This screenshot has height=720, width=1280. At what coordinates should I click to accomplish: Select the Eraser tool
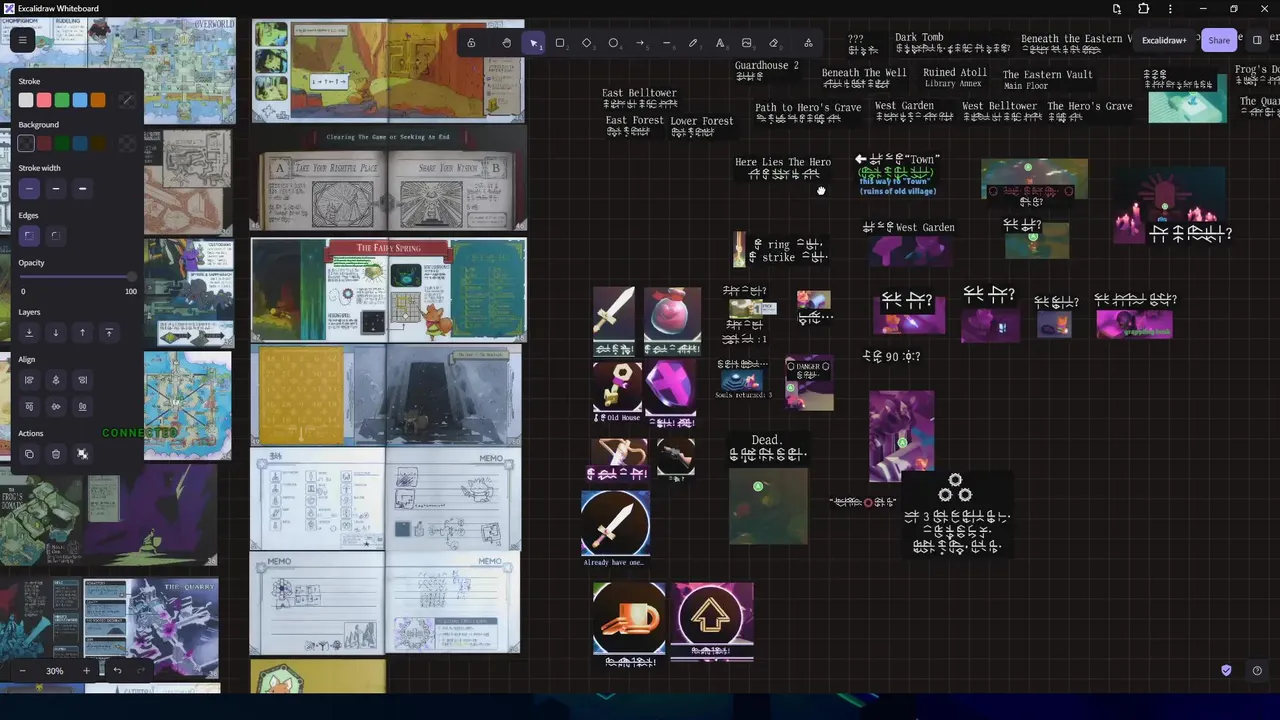coord(773,43)
